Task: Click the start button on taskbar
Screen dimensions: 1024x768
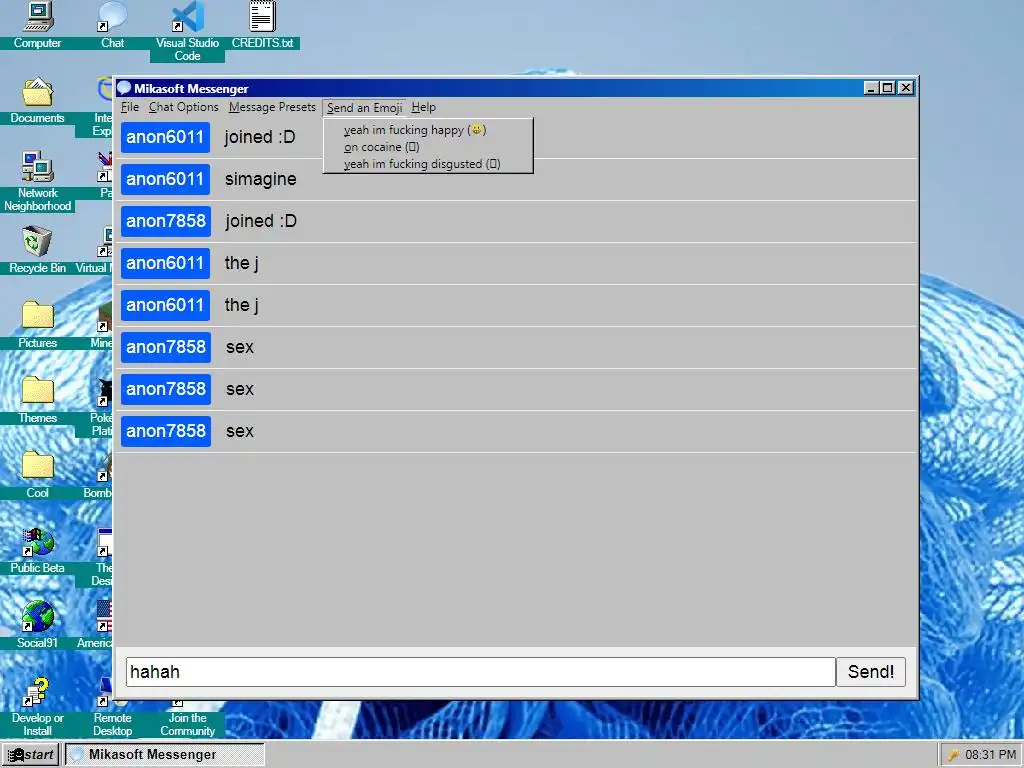Action: point(30,755)
